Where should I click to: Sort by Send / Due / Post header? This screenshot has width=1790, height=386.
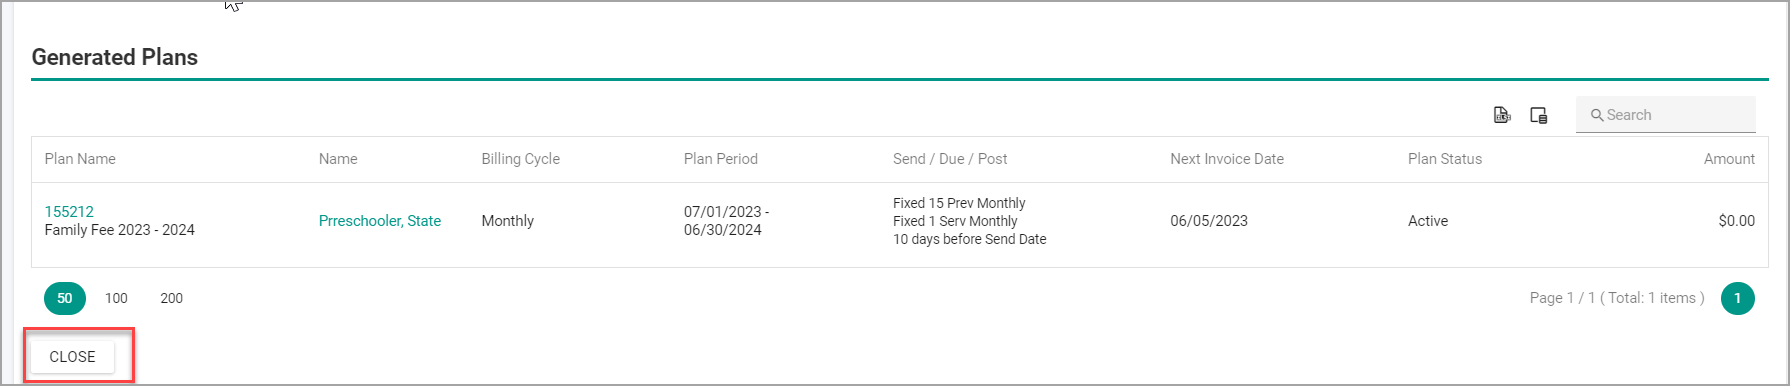(950, 159)
